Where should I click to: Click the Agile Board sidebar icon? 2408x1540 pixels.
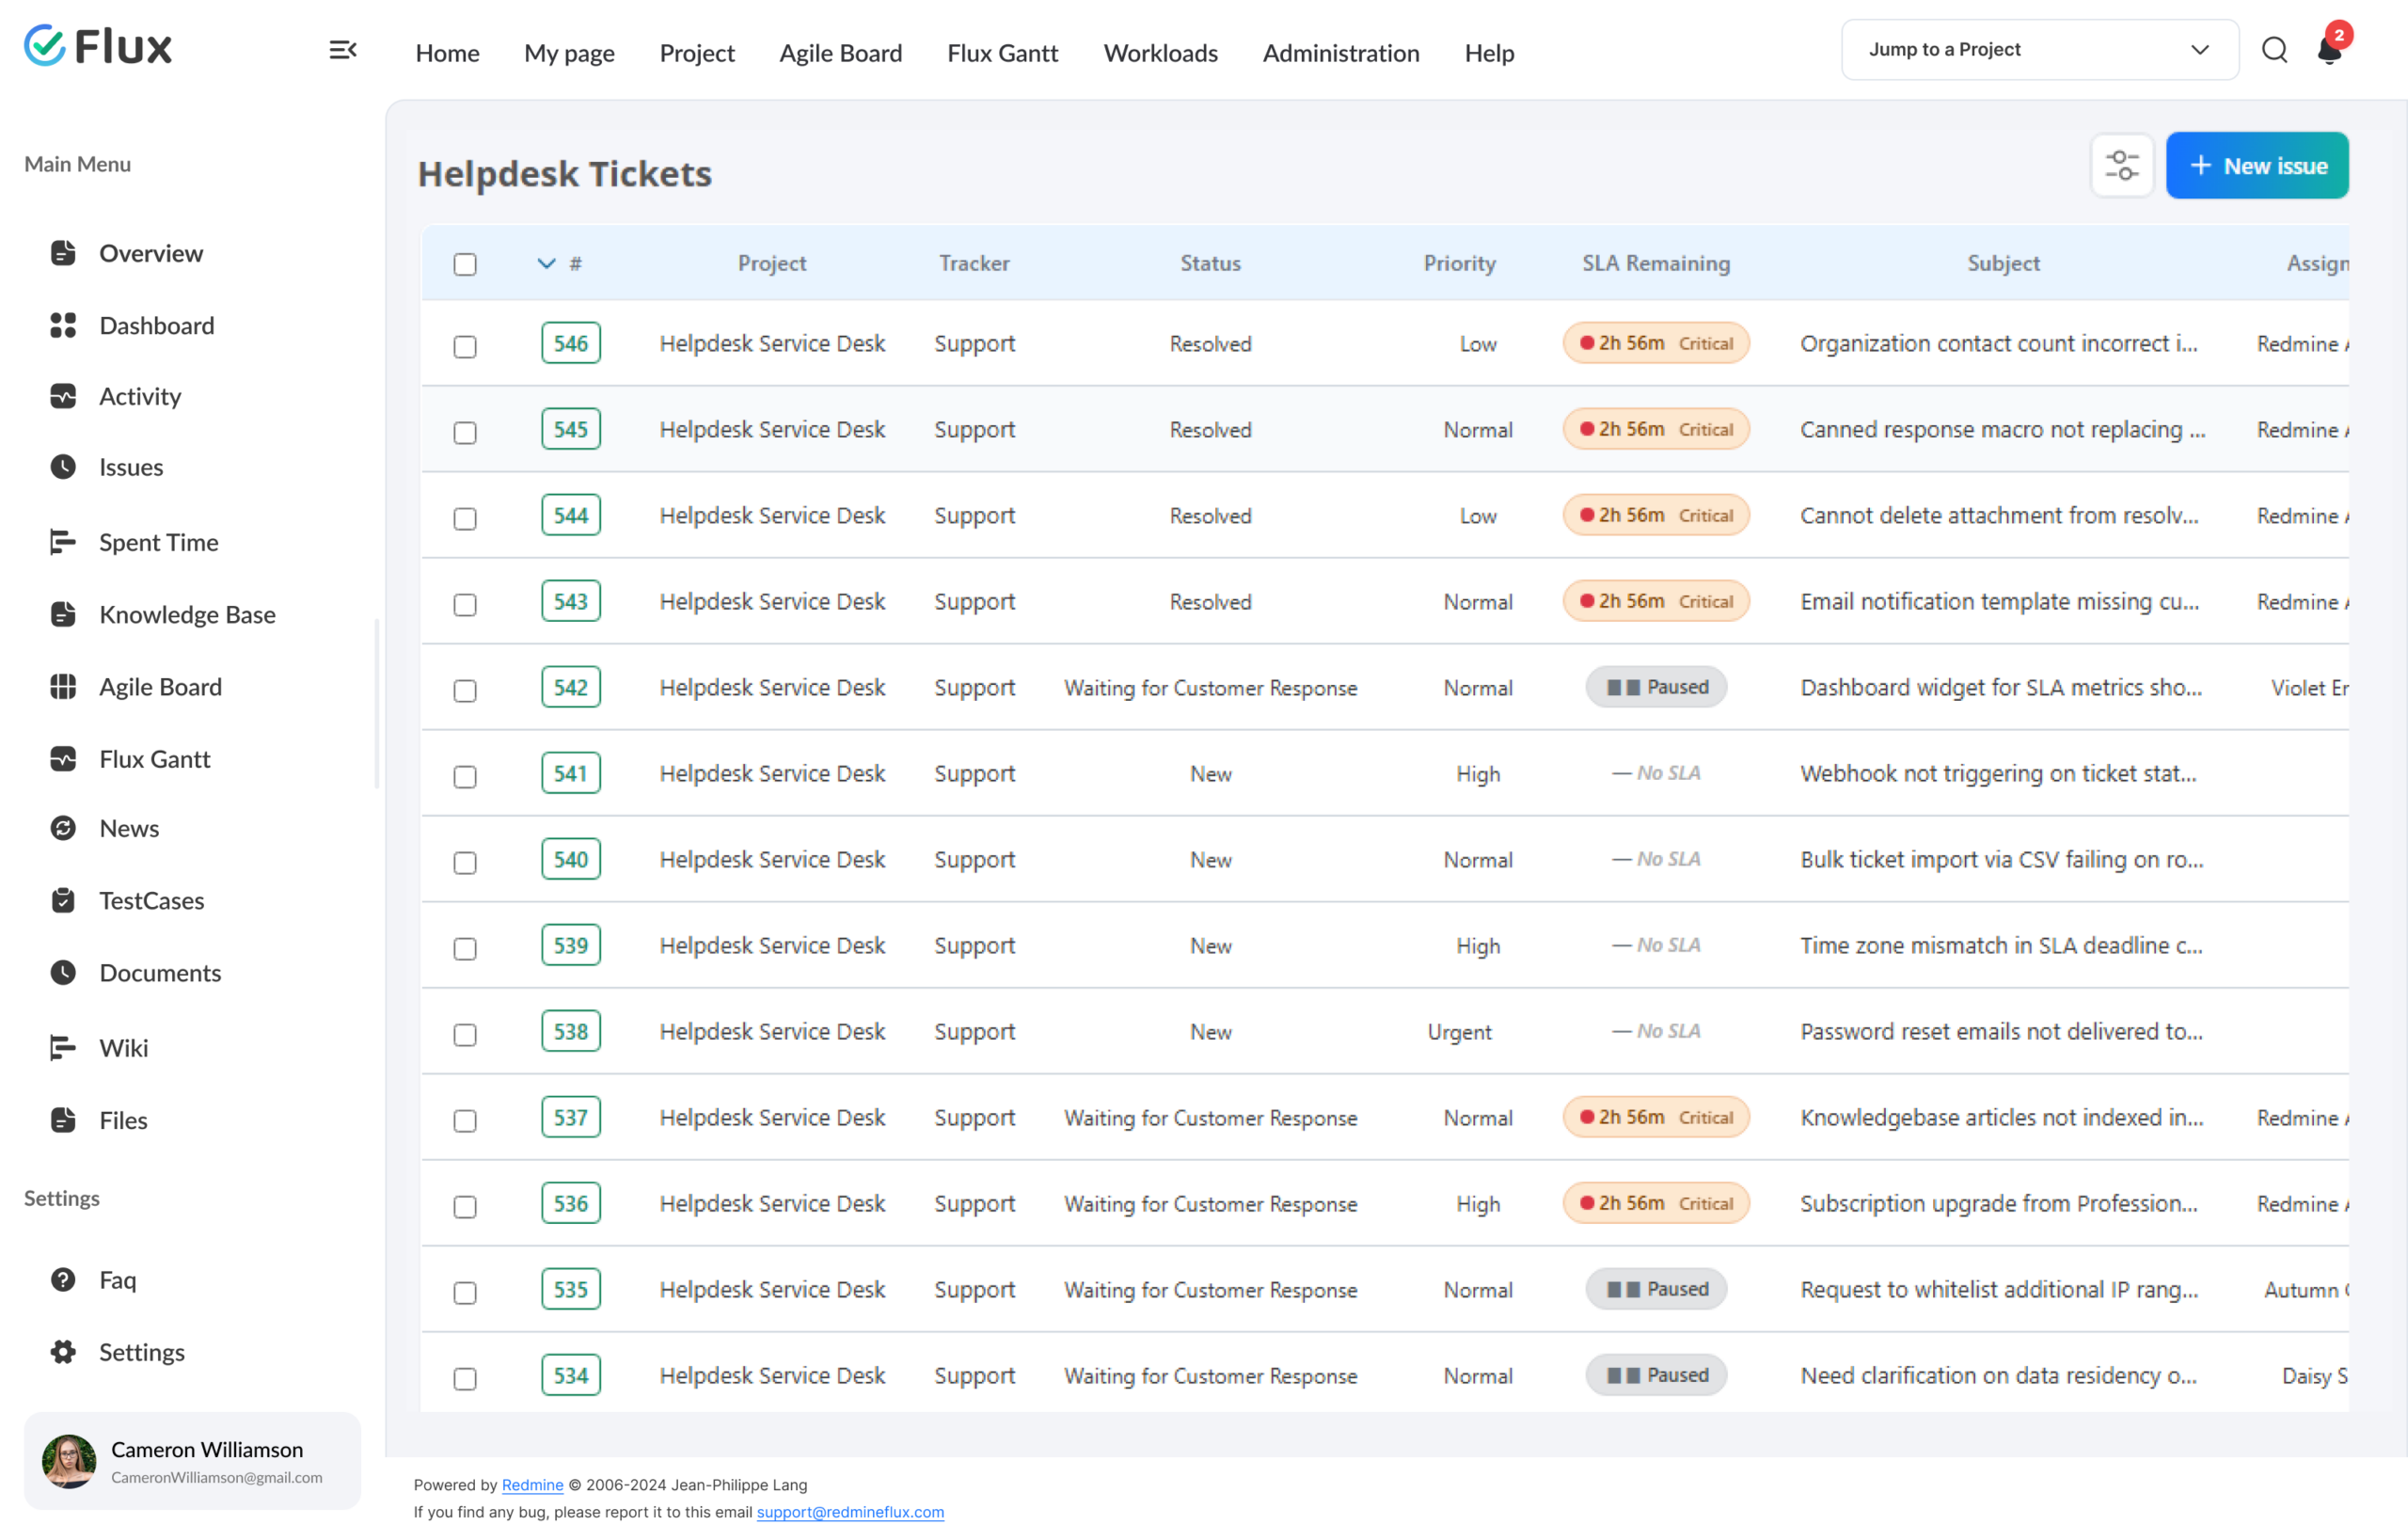(63, 687)
